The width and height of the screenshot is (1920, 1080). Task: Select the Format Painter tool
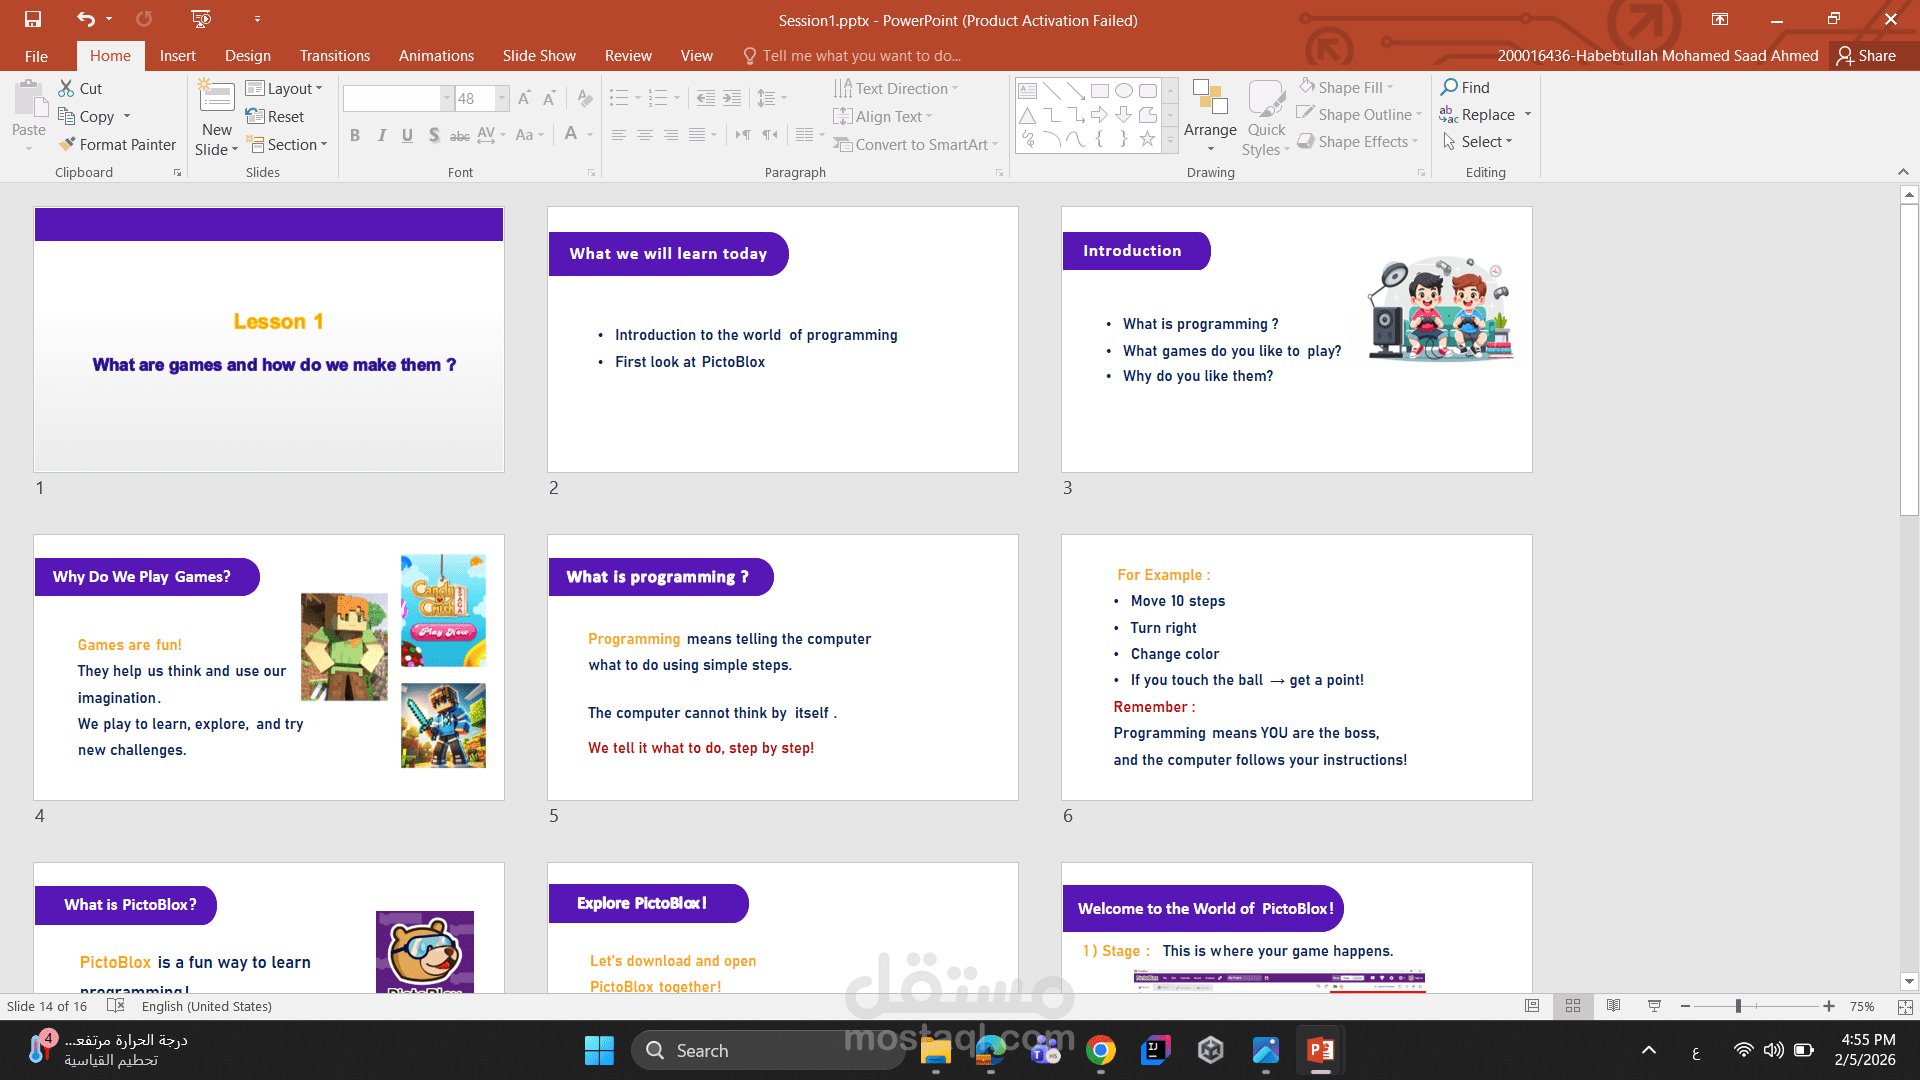[117, 144]
